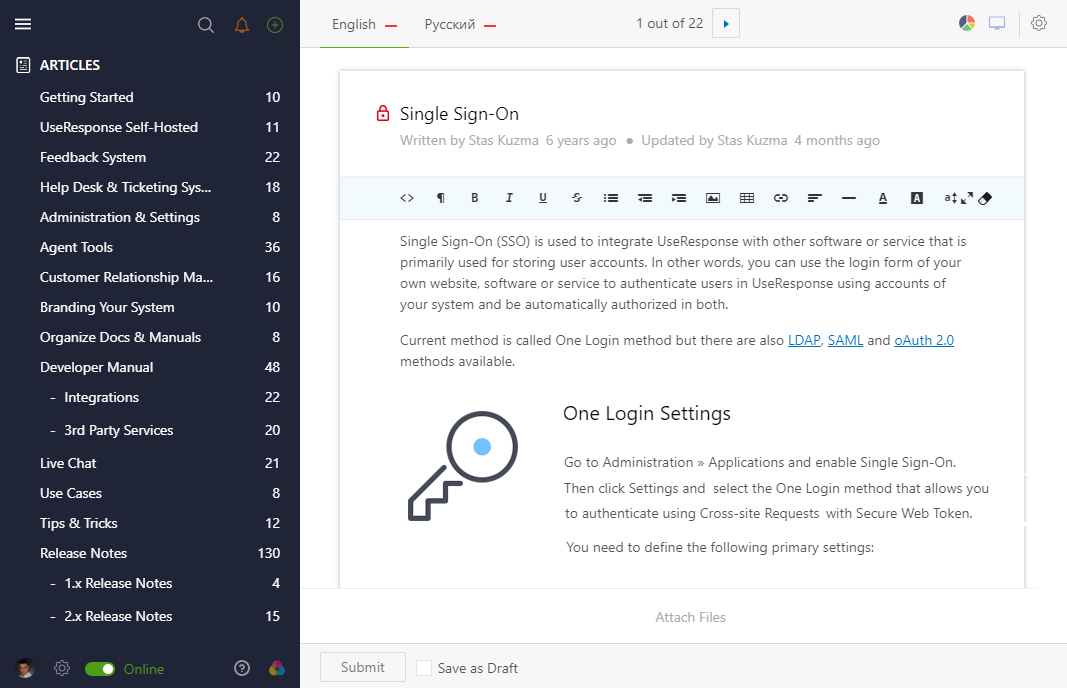Toggle bold formatting in the editor toolbar
1067x688 pixels.
[x=475, y=198]
